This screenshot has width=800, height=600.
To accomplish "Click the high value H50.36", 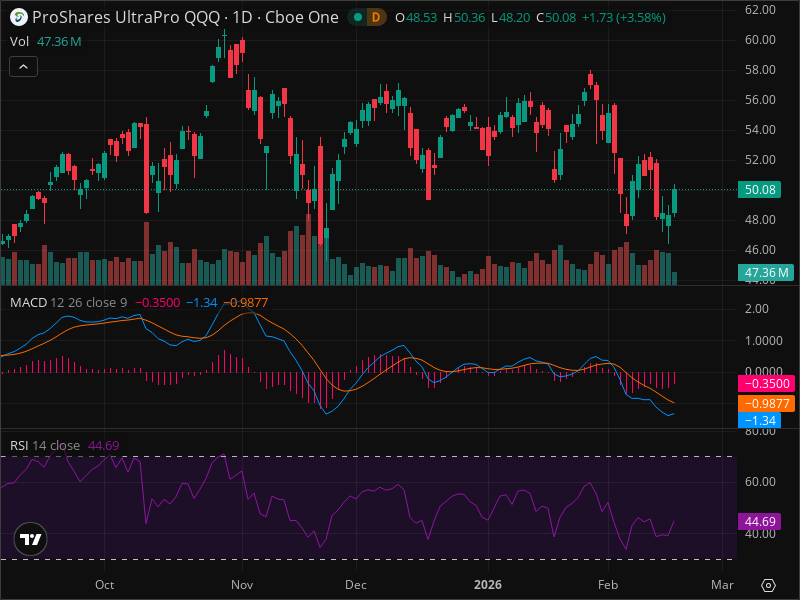I will [464, 18].
